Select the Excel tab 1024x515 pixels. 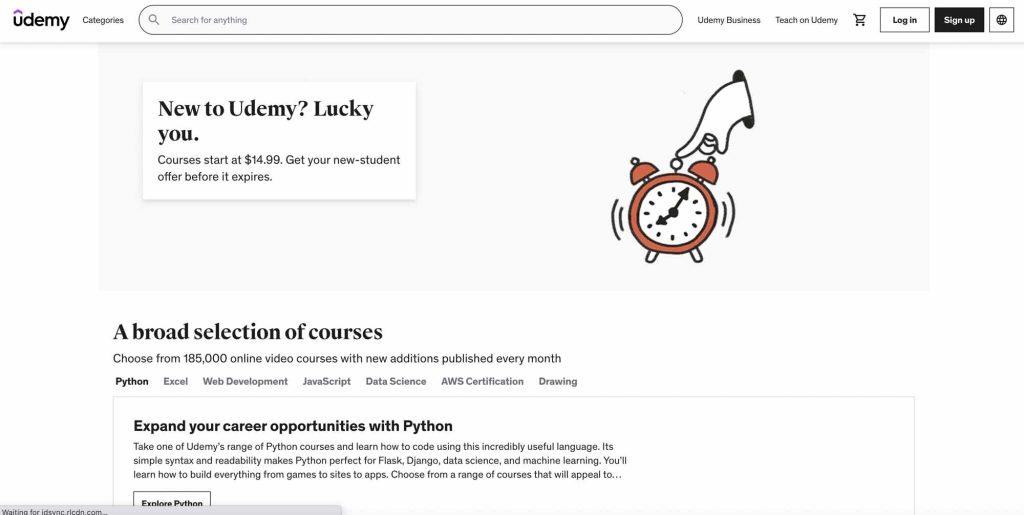coord(176,381)
